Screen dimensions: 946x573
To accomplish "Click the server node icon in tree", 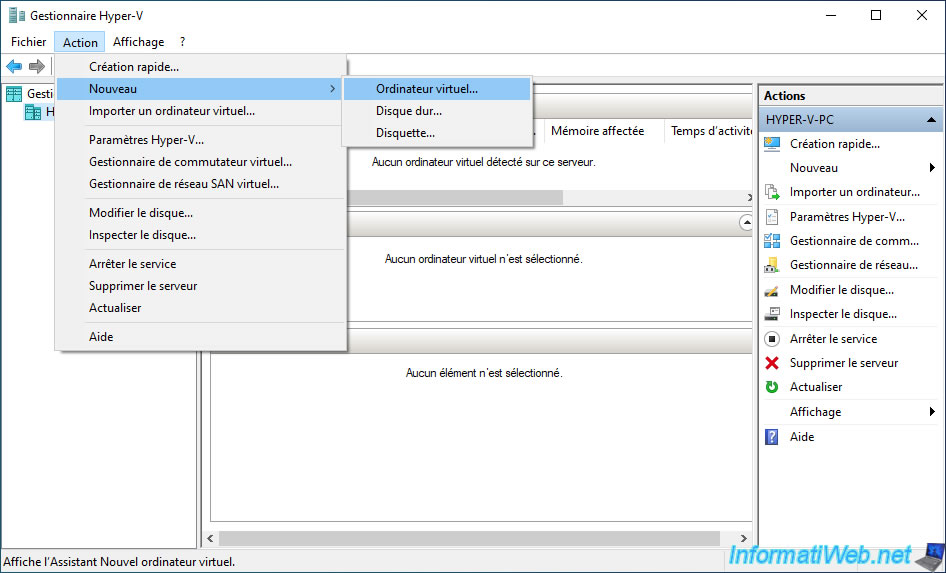I will pyautogui.click(x=33, y=112).
